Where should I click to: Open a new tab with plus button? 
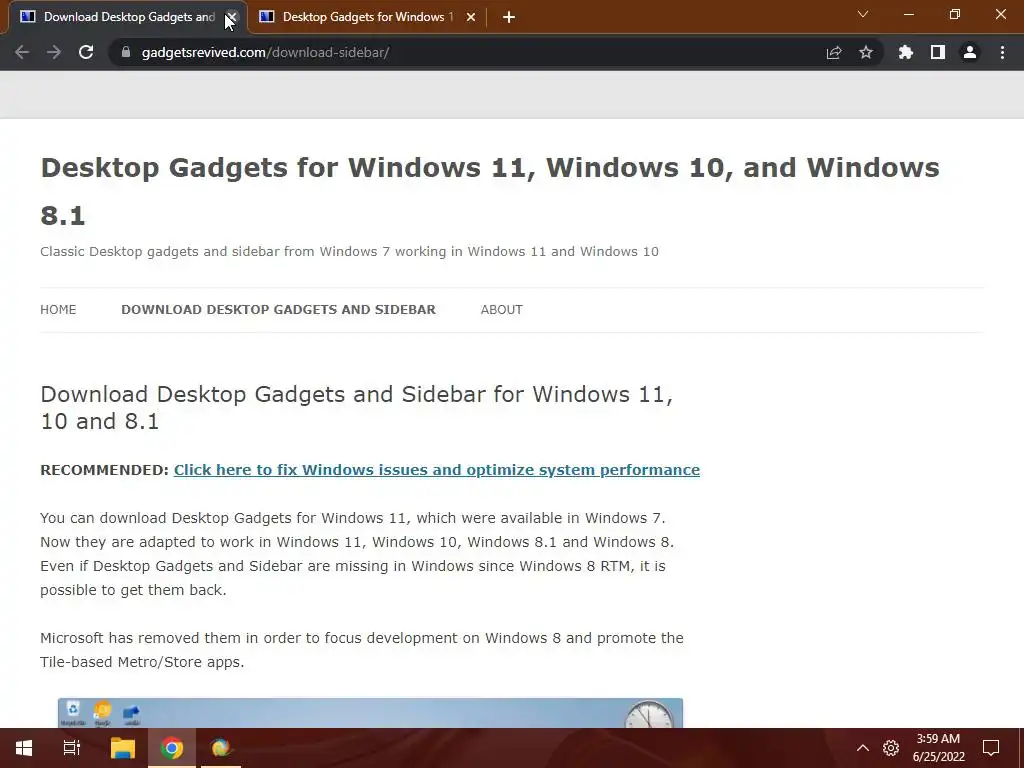click(x=509, y=17)
